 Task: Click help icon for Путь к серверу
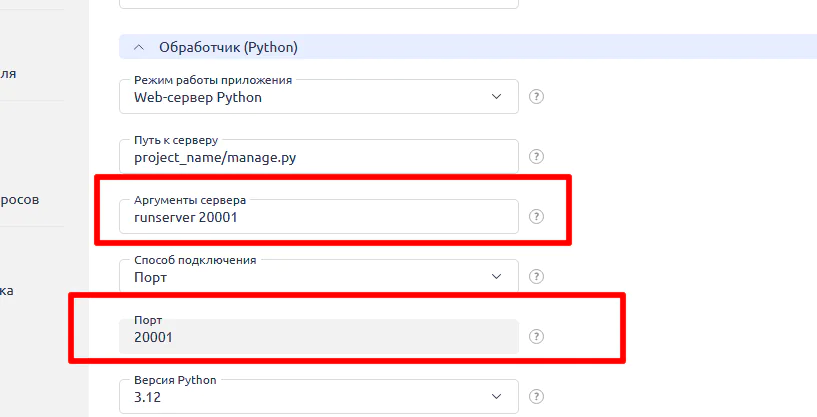(536, 156)
